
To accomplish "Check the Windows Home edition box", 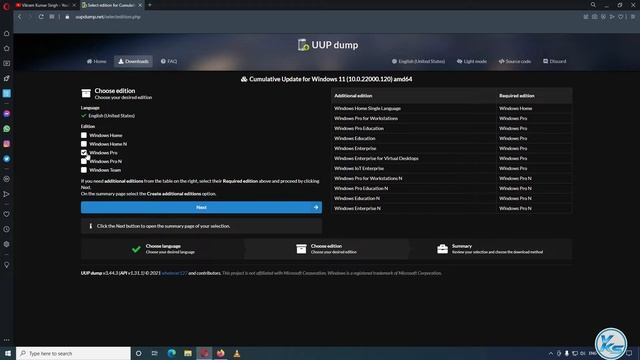I will click(x=84, y=135).
